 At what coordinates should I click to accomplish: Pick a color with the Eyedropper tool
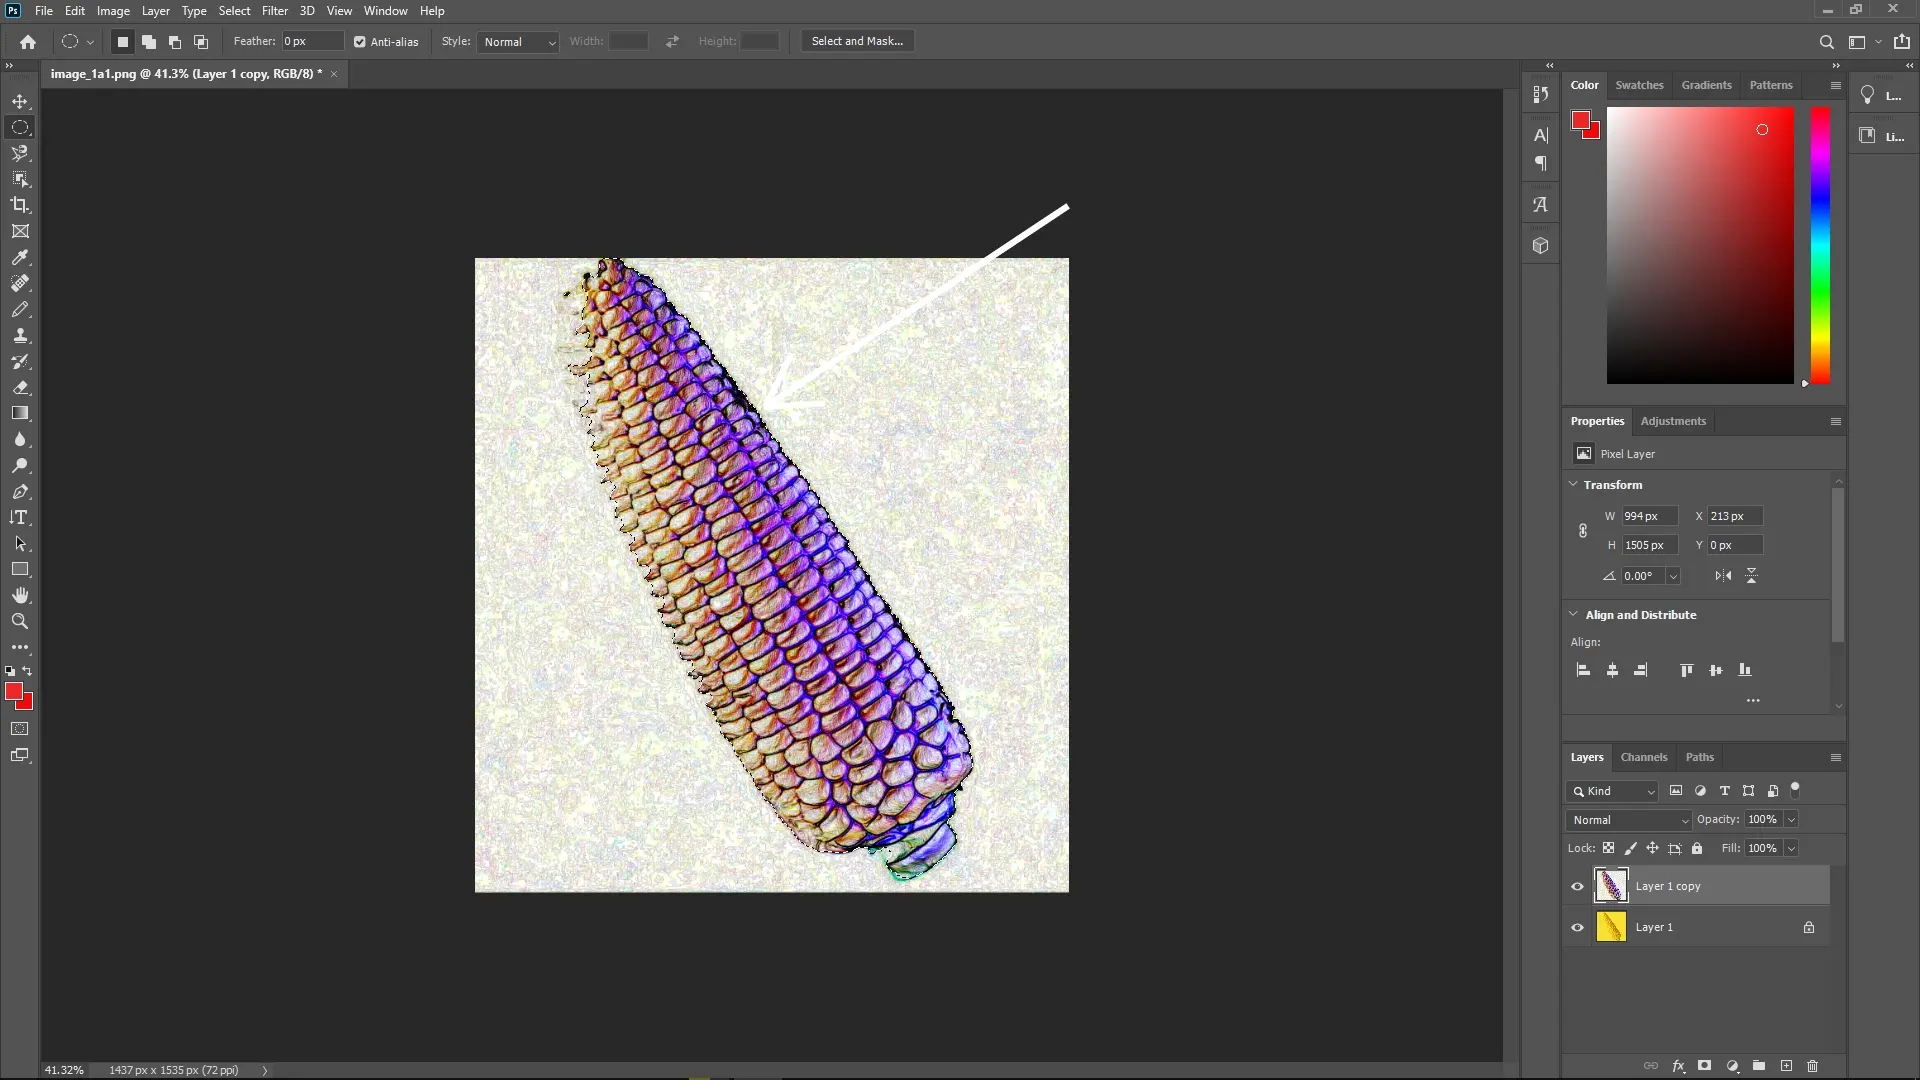(20, 258)
